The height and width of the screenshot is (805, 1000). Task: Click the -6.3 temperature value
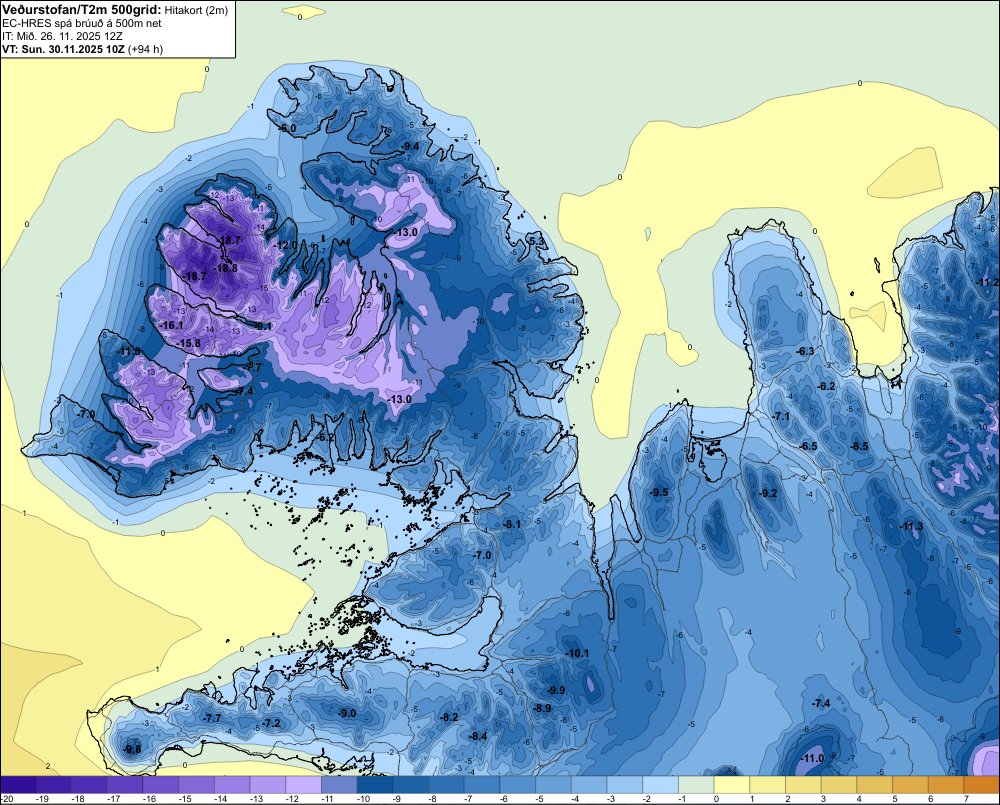(805, 351)
